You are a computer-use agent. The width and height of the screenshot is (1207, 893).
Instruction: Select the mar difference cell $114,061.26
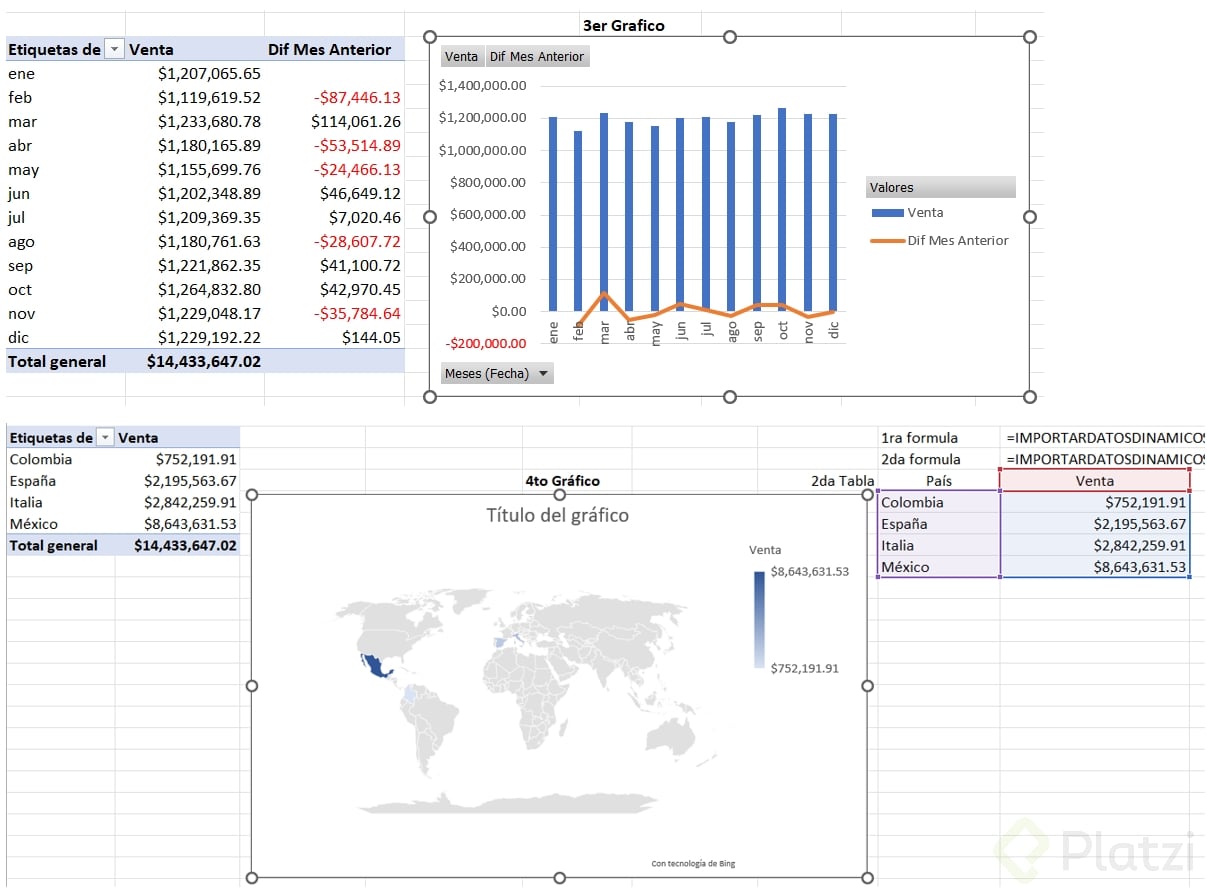click(334, 121)
